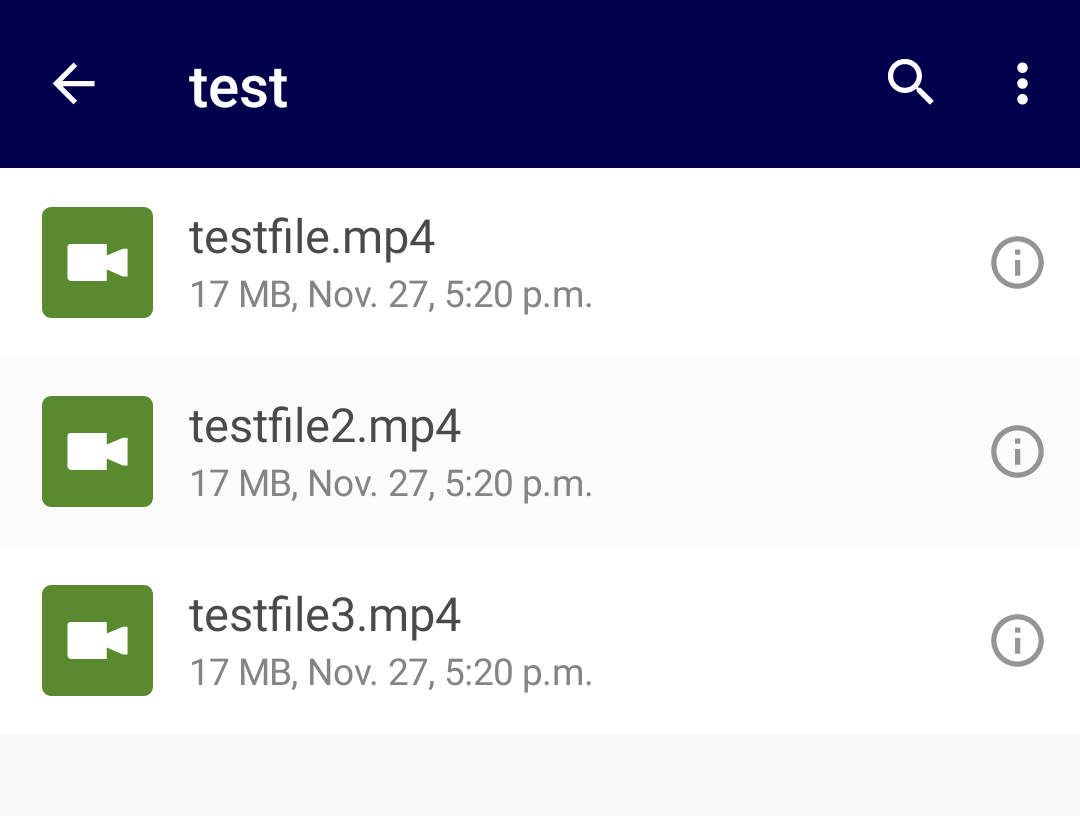Select the 'test' folder title
This screenshot has height=816, width=1080.
coord(238,88)
